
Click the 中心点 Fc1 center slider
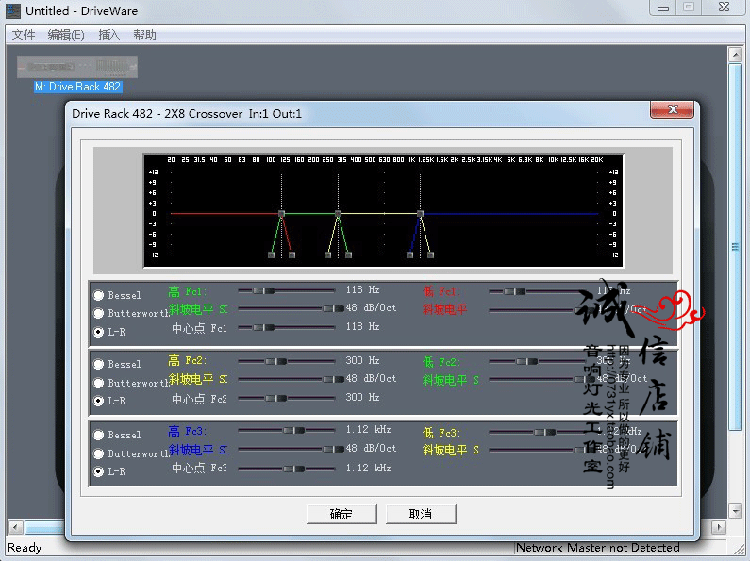coord(264,328)
